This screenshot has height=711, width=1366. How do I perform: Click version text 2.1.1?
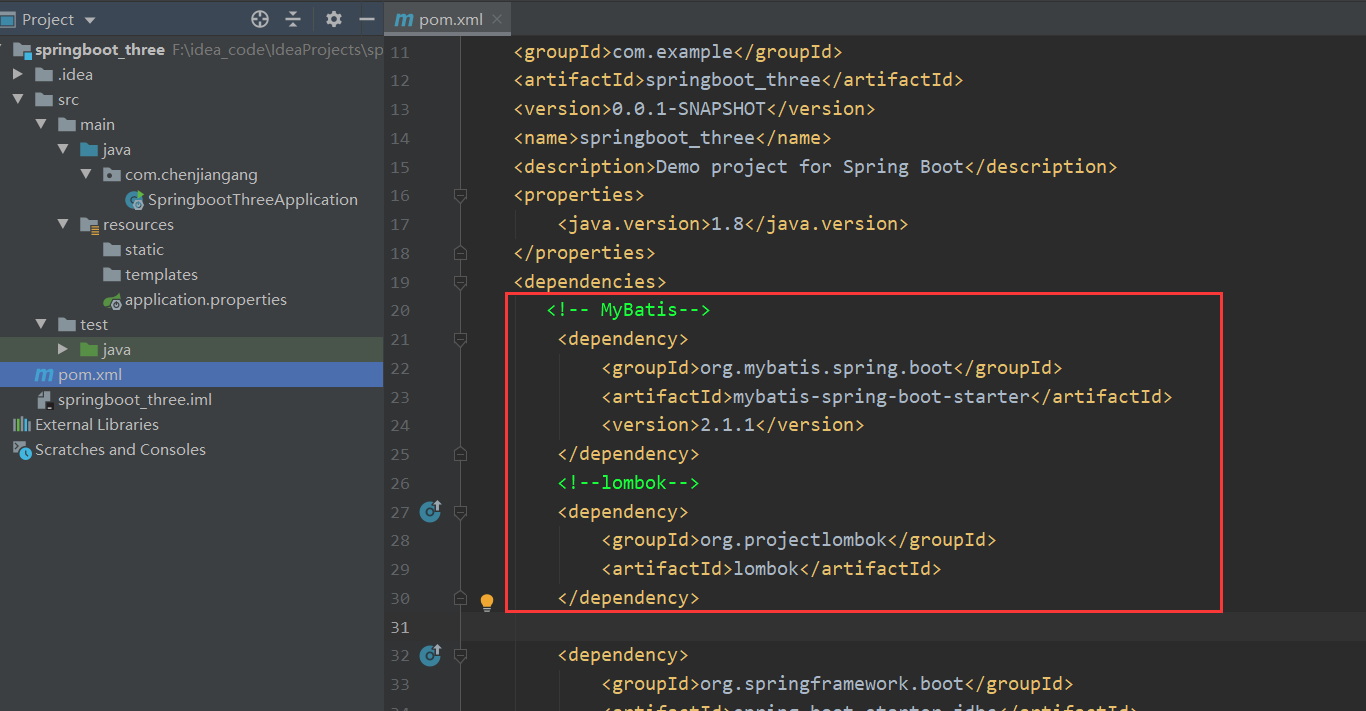coord(728,425)
